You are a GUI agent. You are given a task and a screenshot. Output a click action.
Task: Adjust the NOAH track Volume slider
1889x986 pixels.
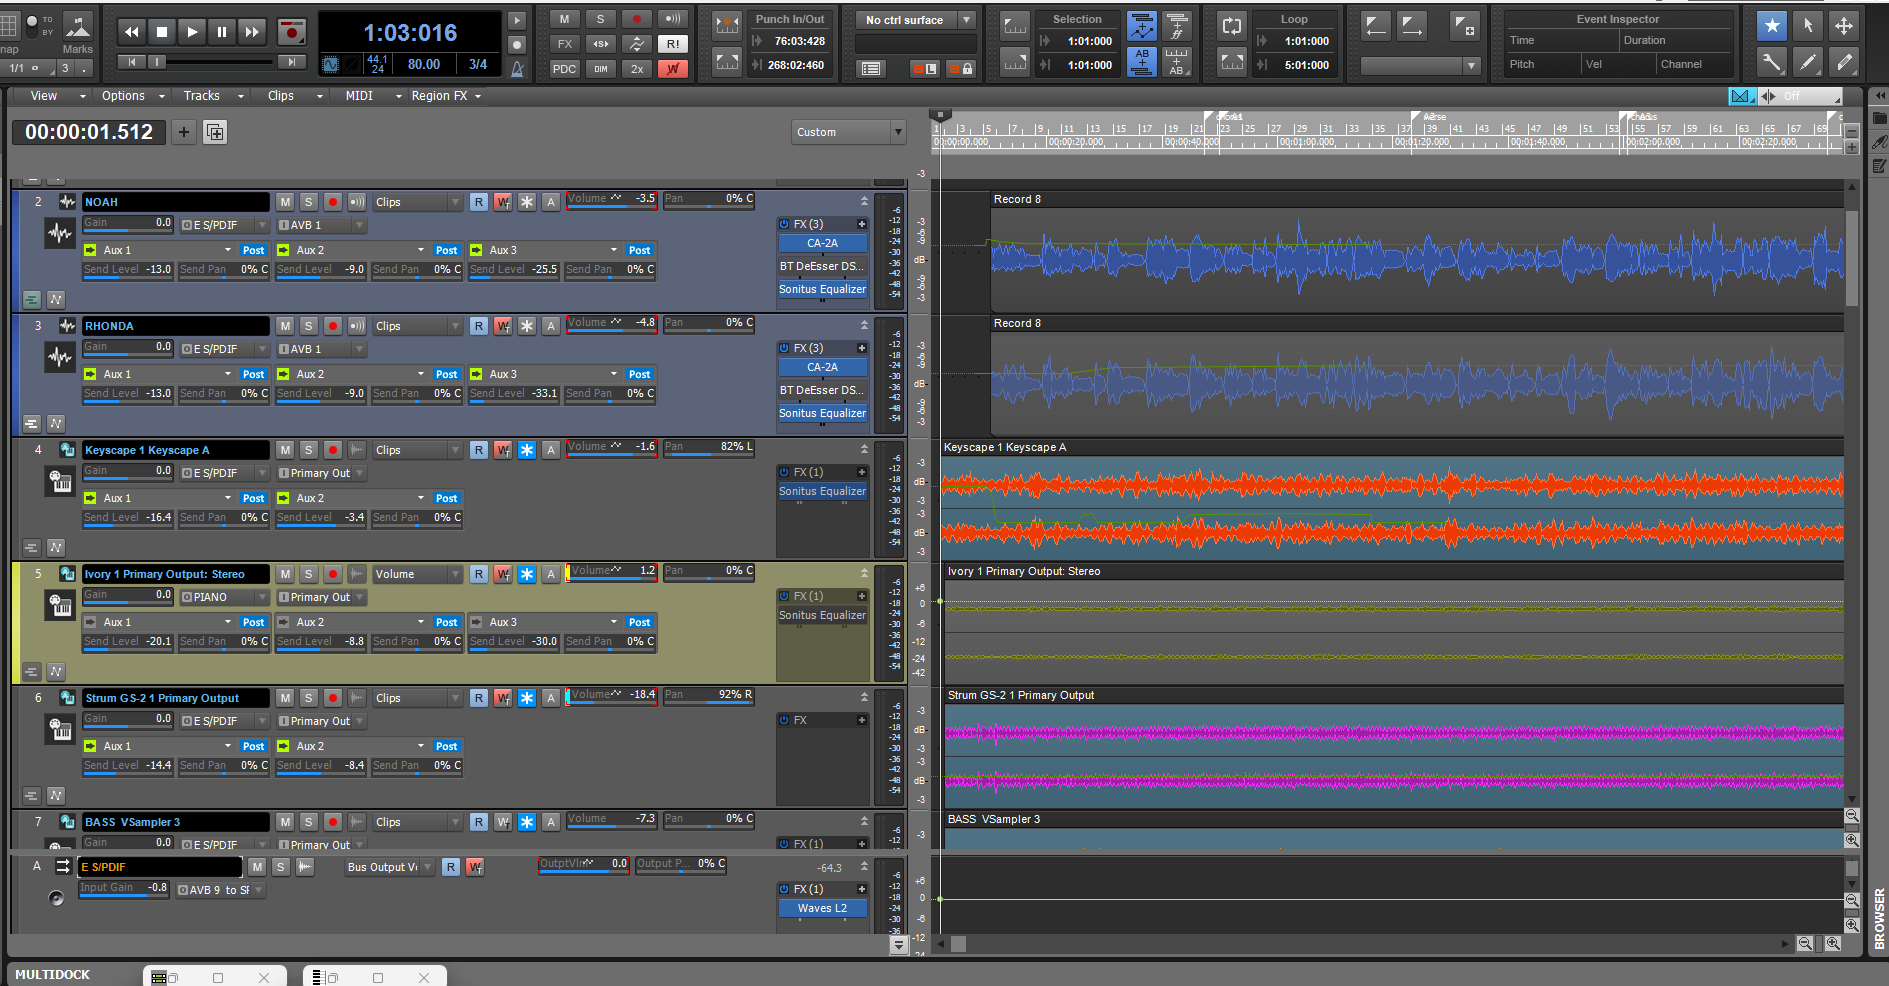pos(611,199)
